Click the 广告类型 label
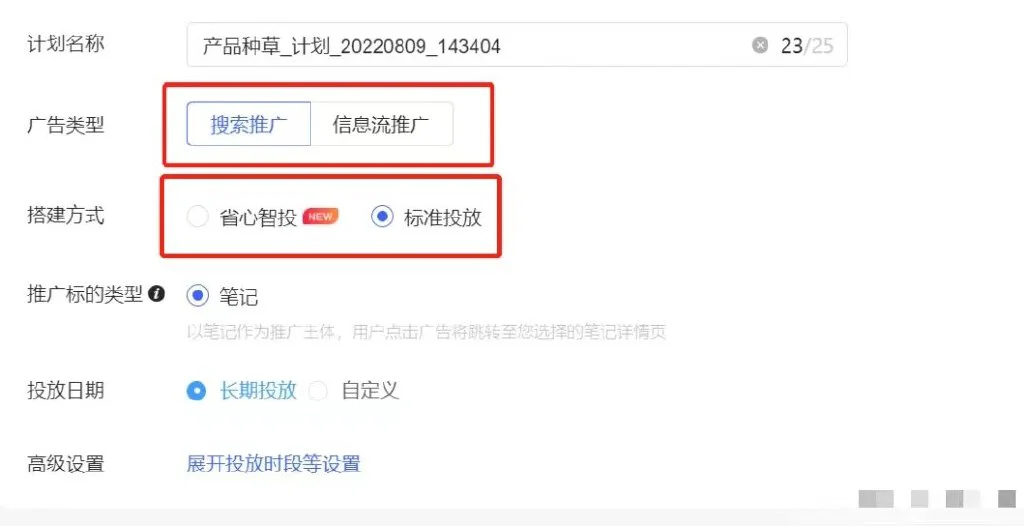Screen dimensions: 1024x526 coord(66,124)
